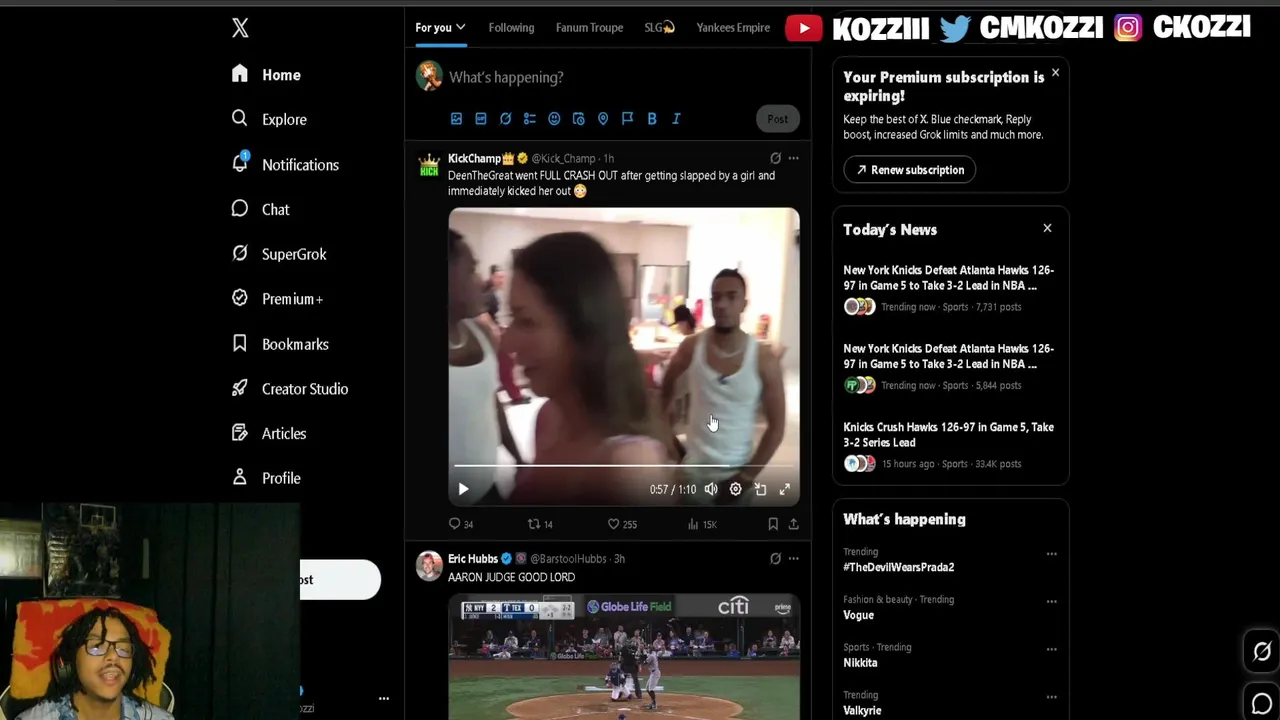1280x720 pixels.
Task: Open the KickChamp profile name
Action: pos(474,158)
